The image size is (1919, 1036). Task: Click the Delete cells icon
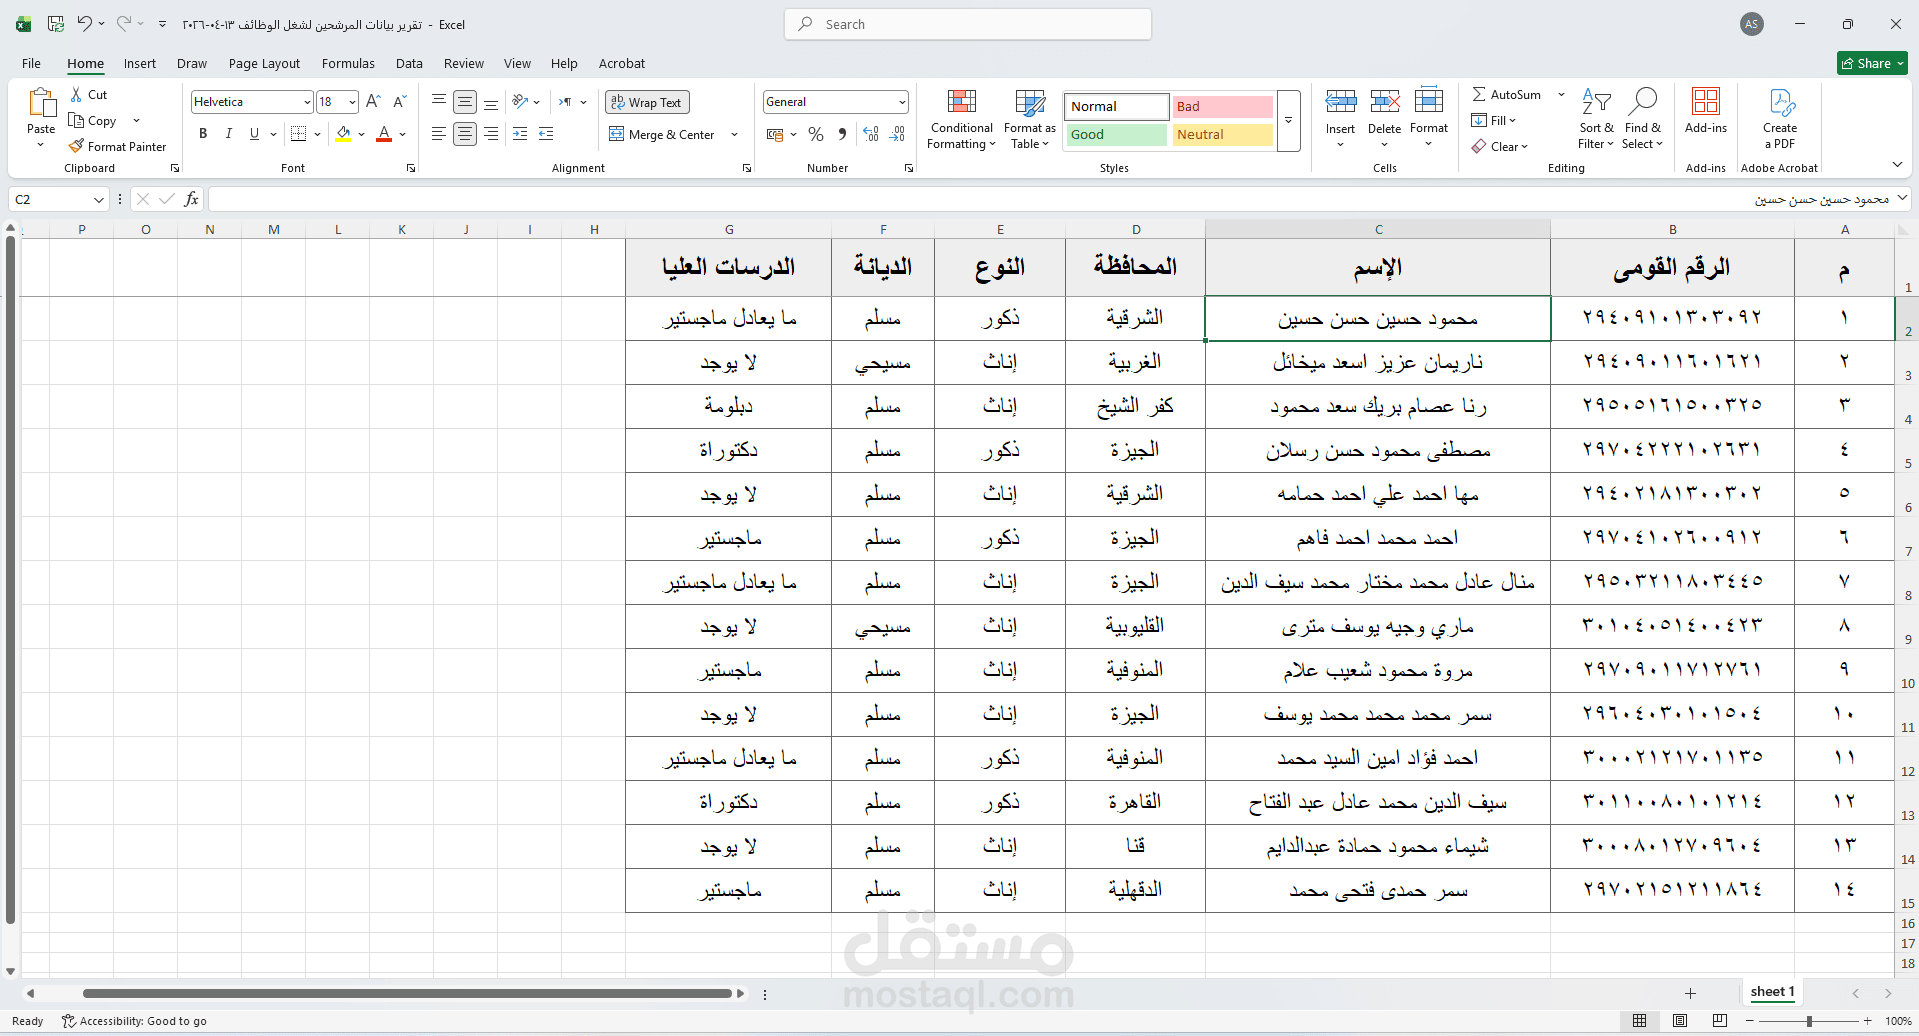[x=1385, y=102]
